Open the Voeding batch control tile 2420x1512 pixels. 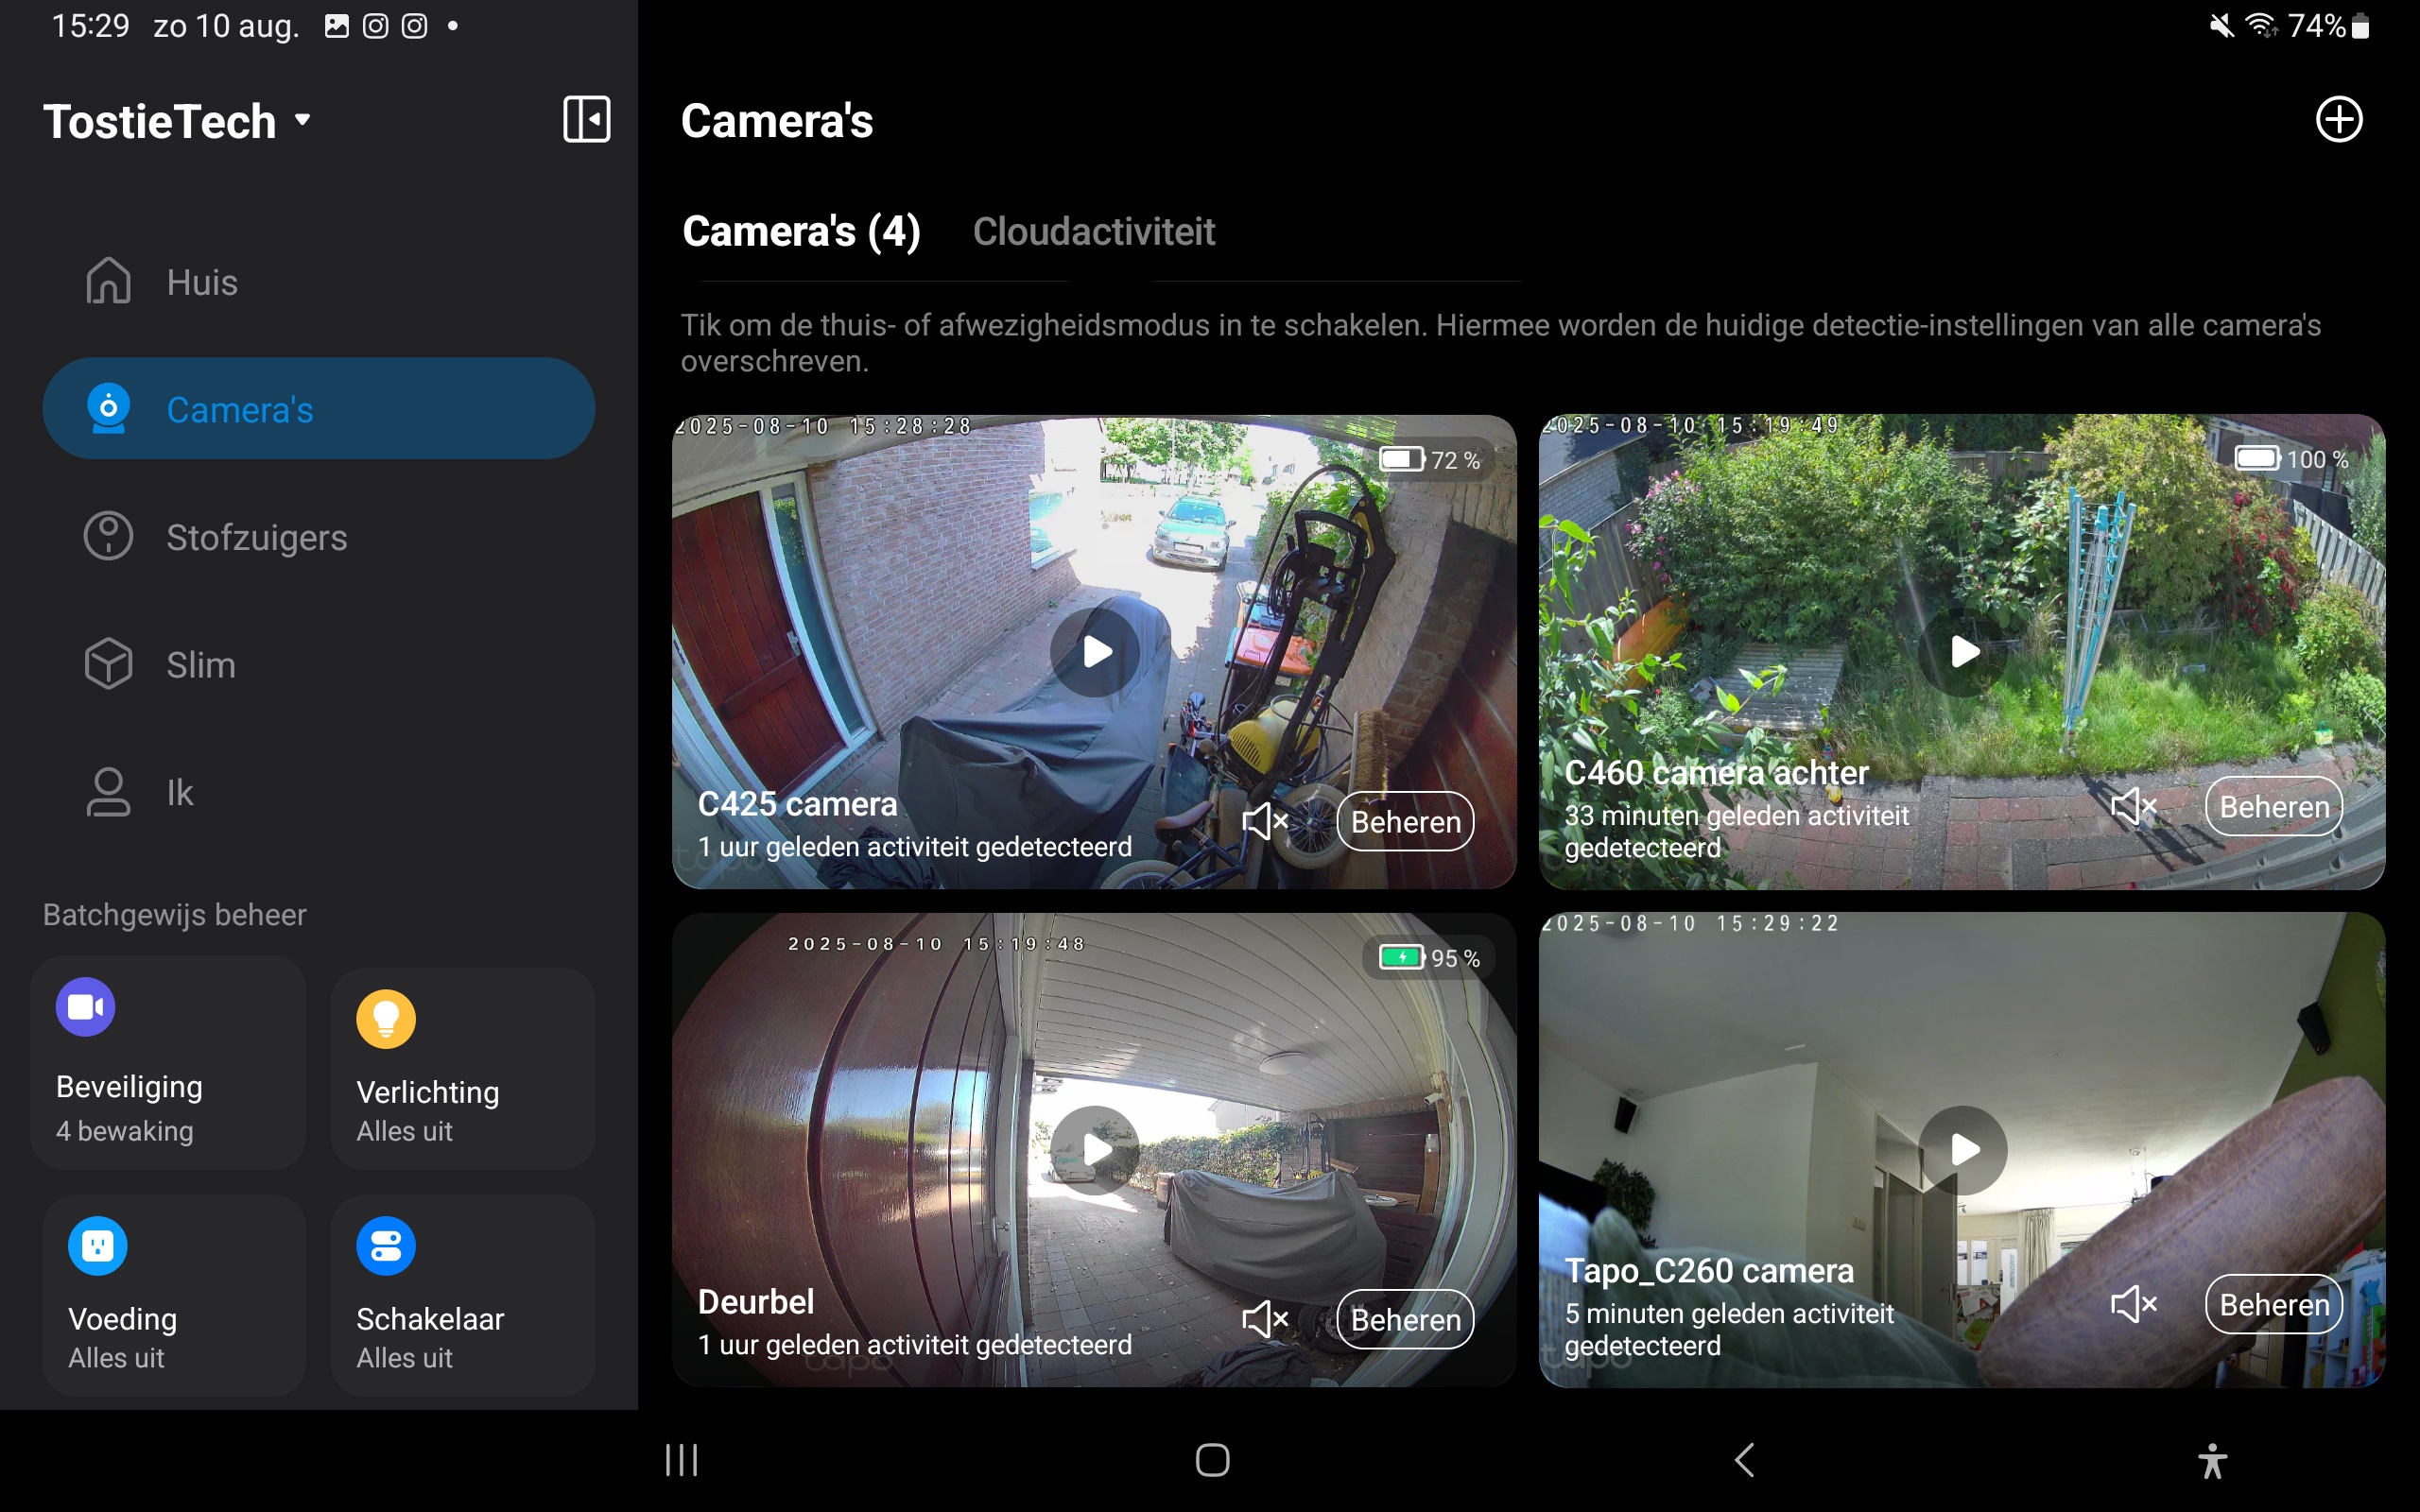(x=172, y=1295)
